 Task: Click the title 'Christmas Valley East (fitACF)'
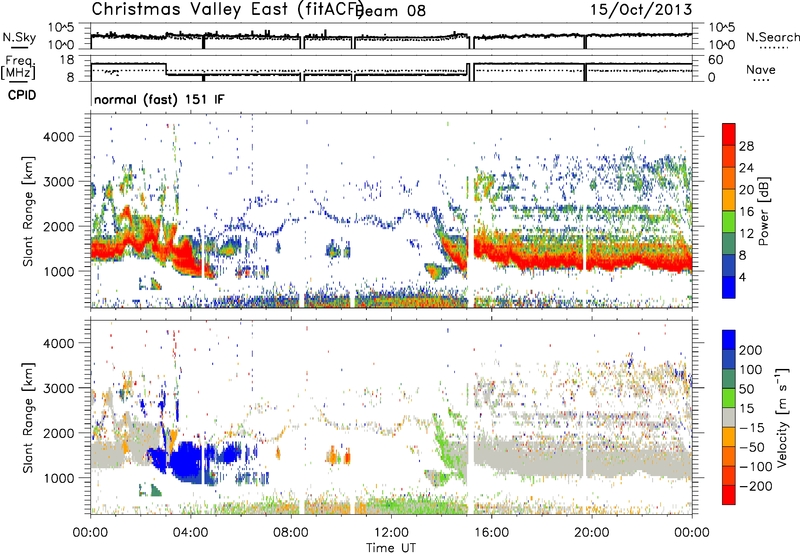pos(228,10)
